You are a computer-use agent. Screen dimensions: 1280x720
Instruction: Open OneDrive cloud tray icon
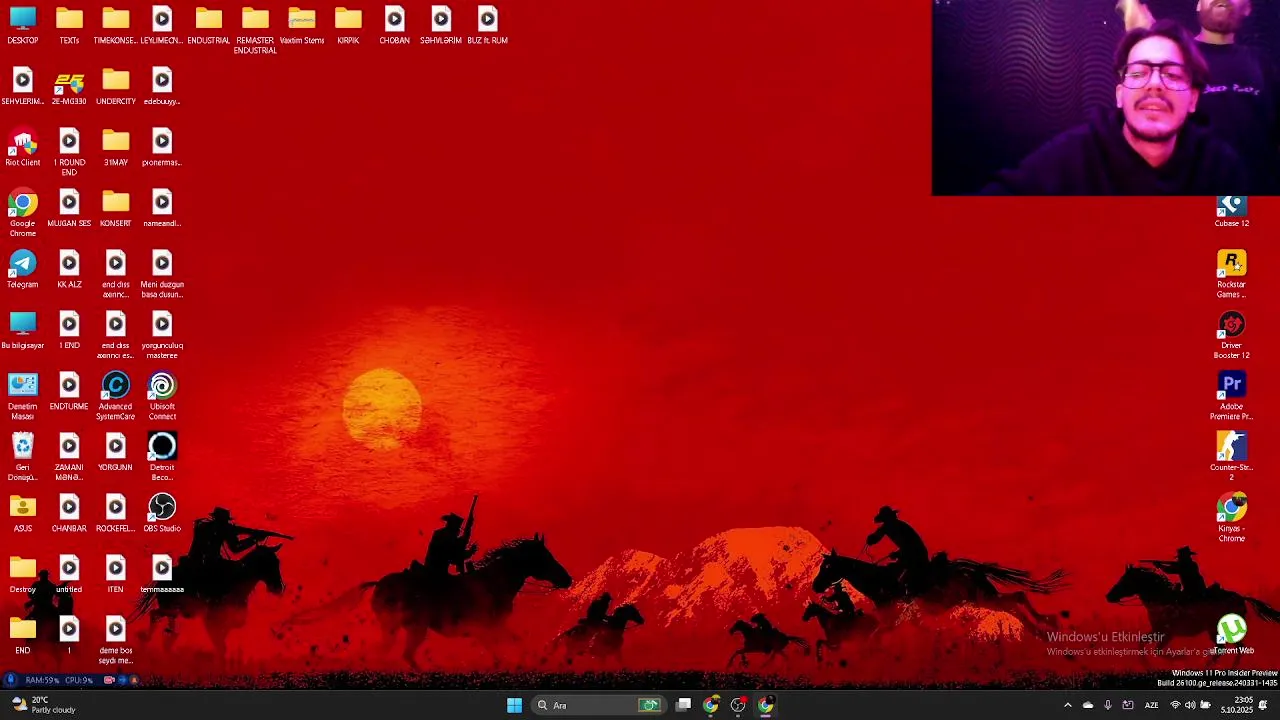pos(1088,705)
